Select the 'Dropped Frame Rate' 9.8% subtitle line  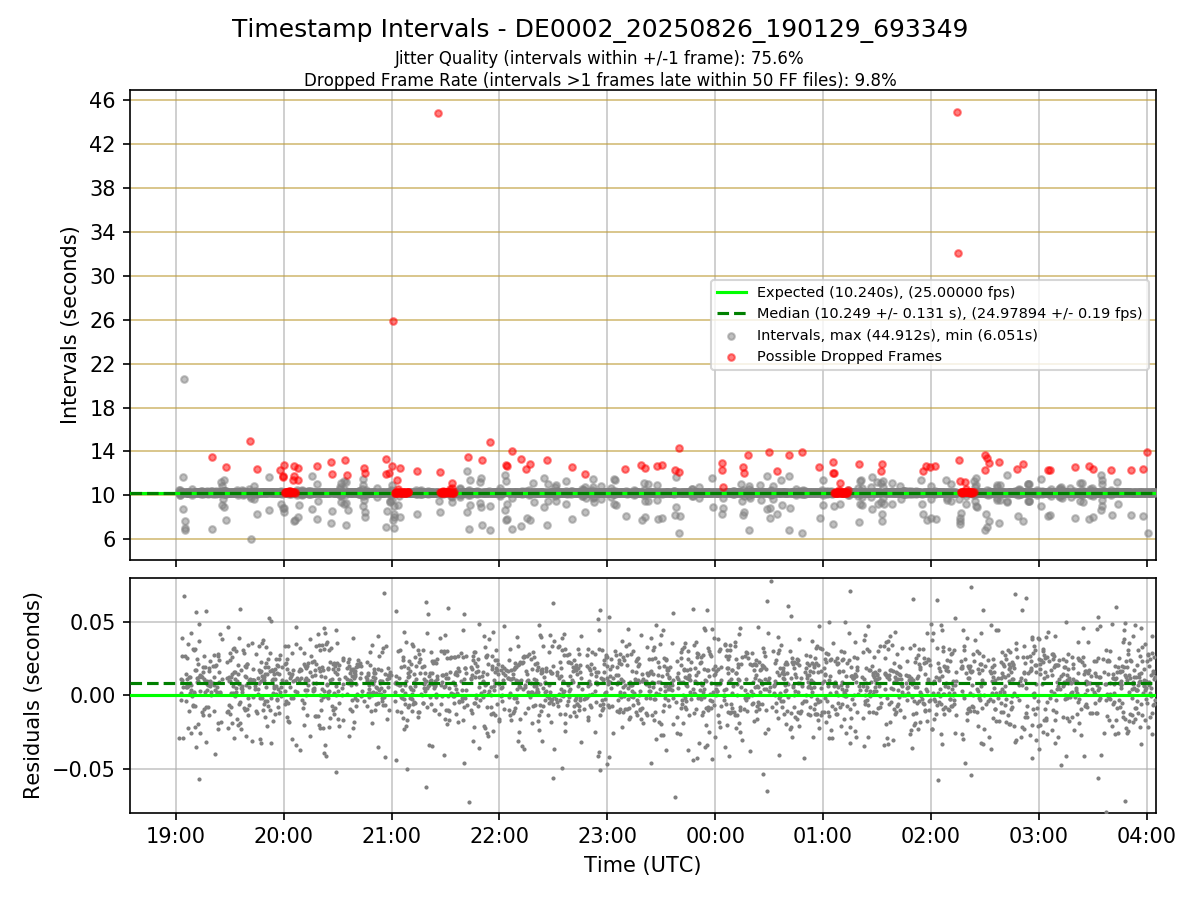point(600,80)
